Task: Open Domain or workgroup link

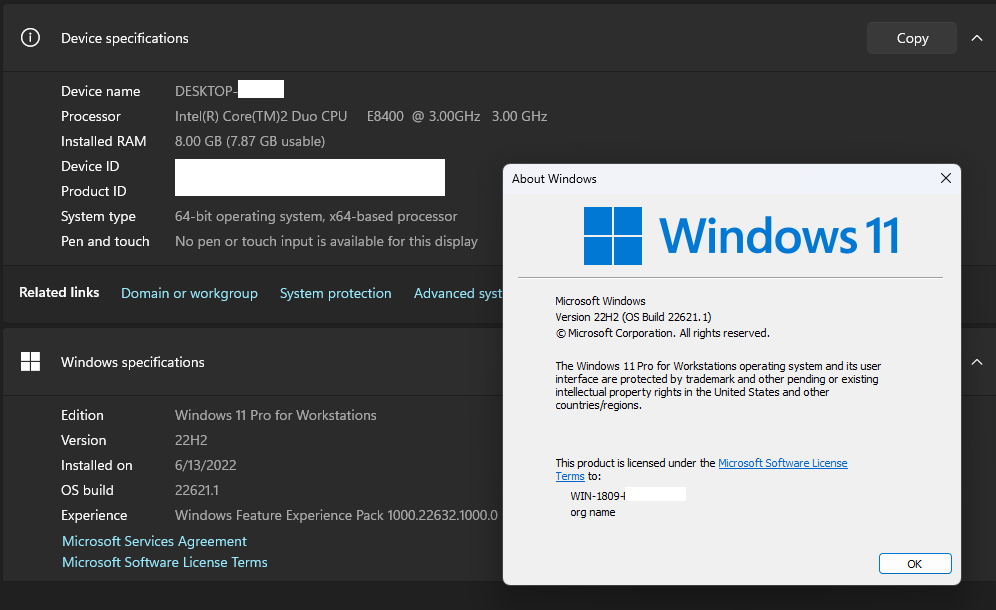Action: [x=189, y=293]
